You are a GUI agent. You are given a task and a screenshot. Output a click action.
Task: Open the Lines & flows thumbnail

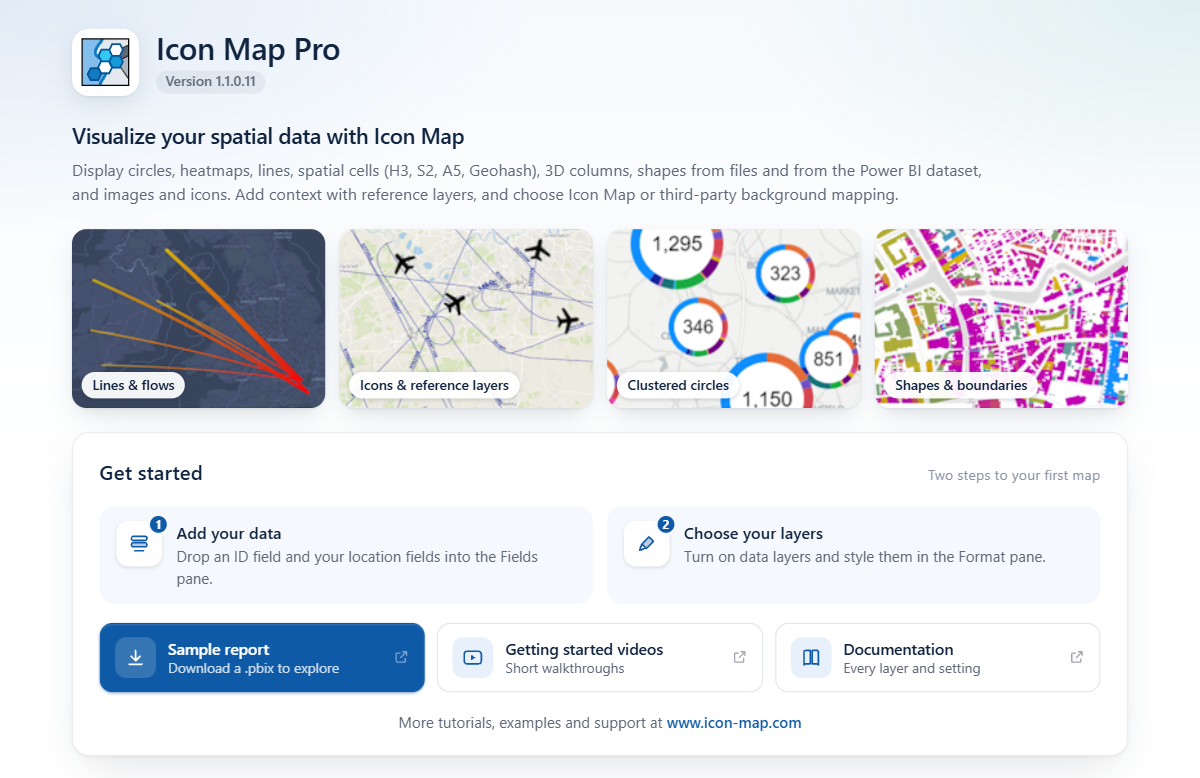pos(198,318)
